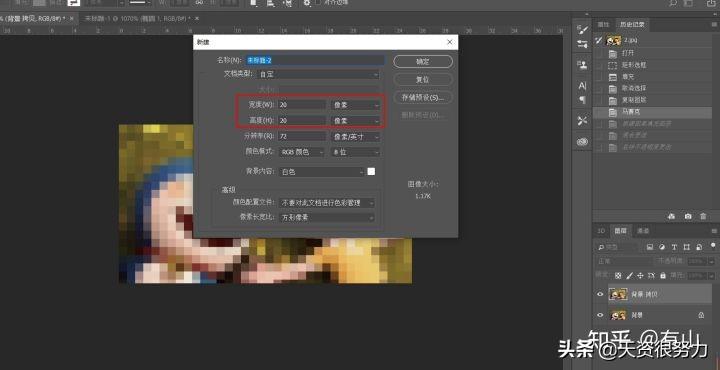
Task: Click the white background color swatch
Action: (x=371, y=171)
